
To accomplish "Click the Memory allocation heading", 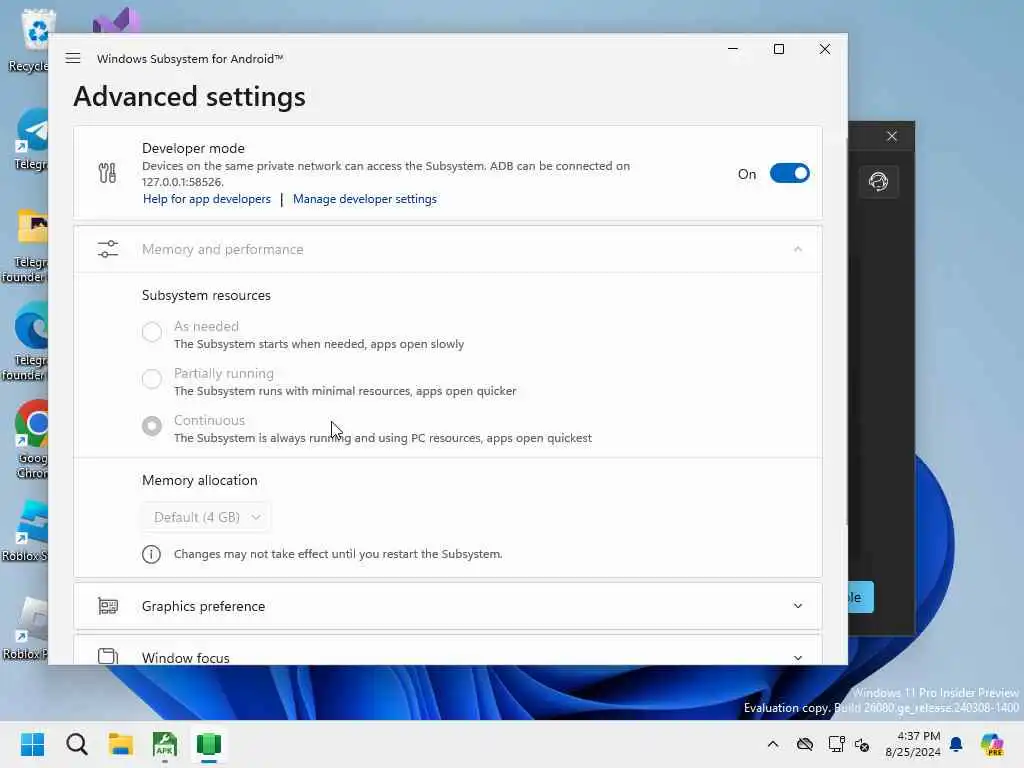I will [200, 480].
